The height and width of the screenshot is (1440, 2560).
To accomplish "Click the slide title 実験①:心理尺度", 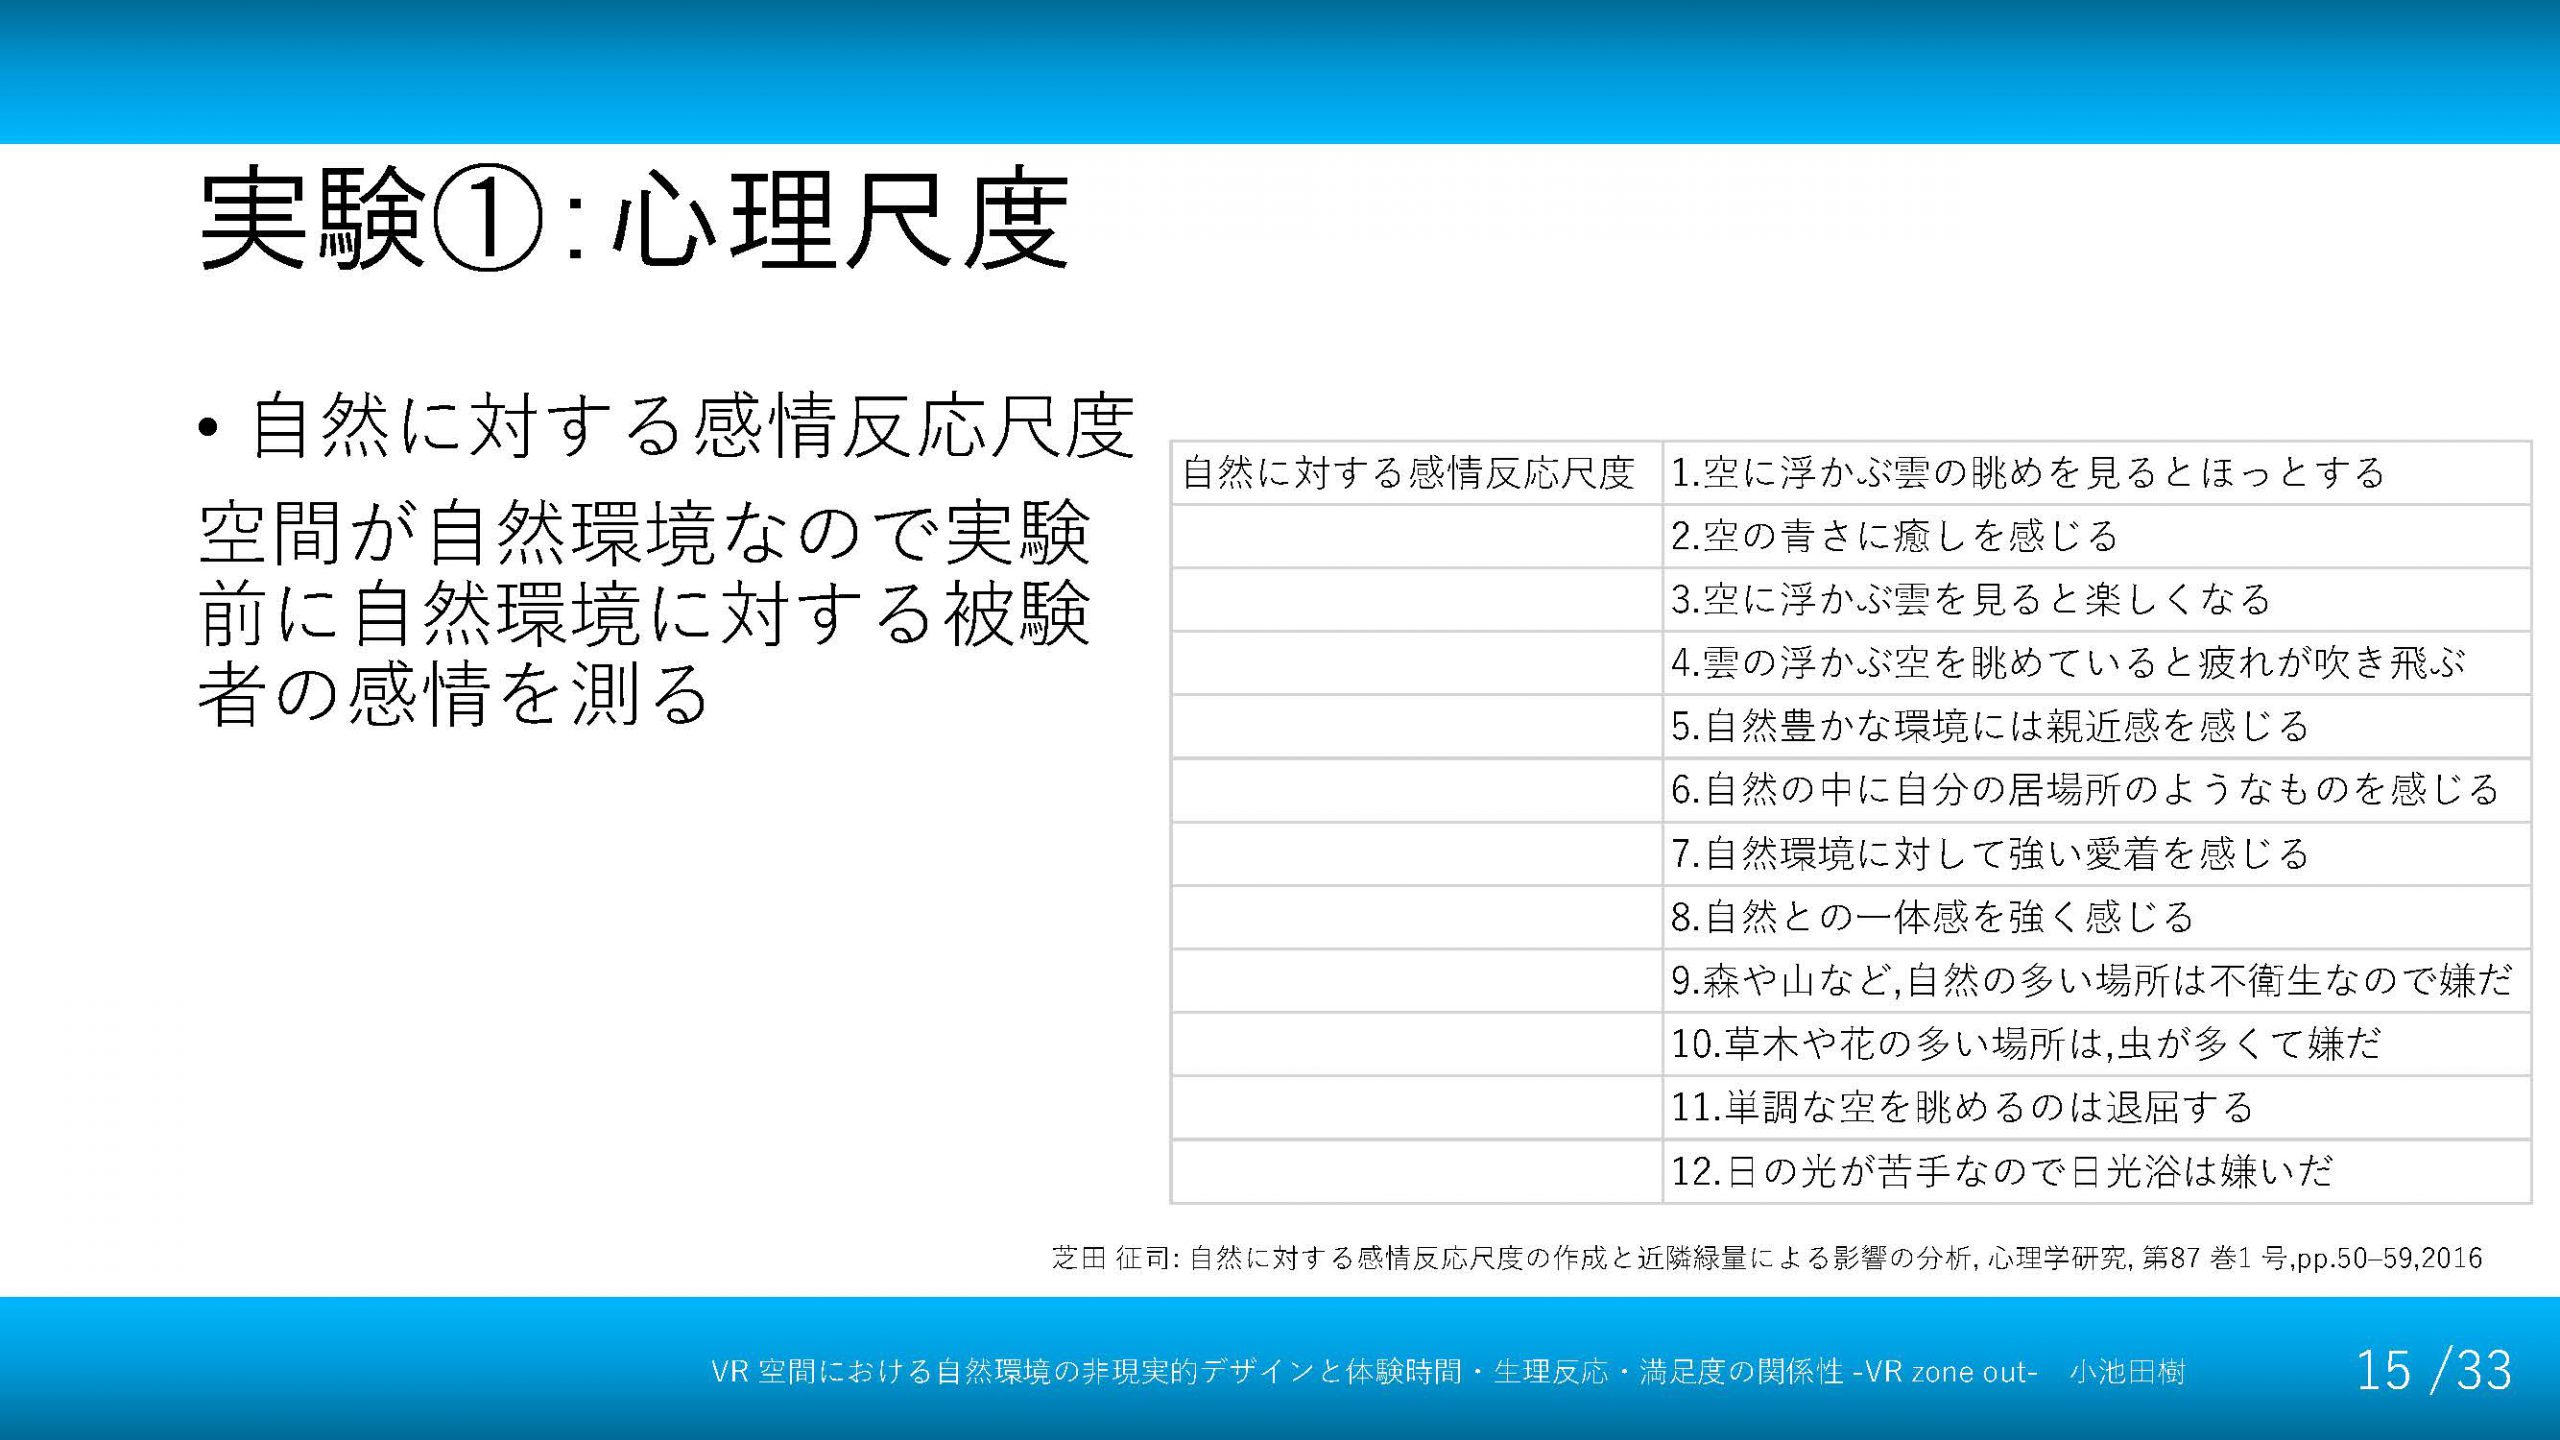I will coord(636,220).
